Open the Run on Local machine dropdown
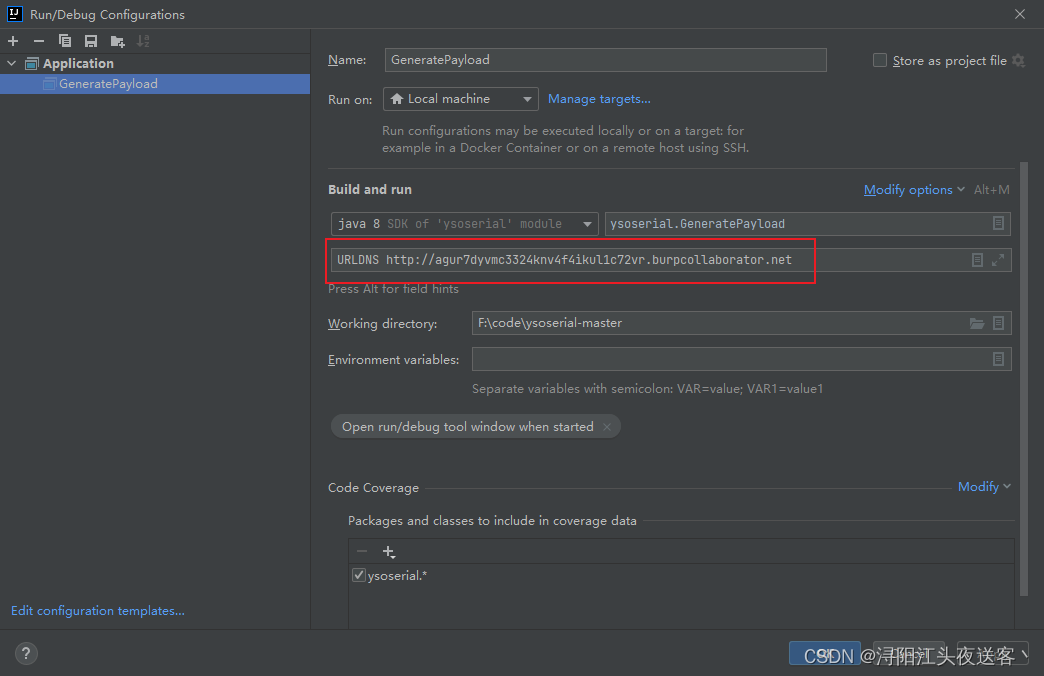The image size is (1044, 676). tap(461, 99)
